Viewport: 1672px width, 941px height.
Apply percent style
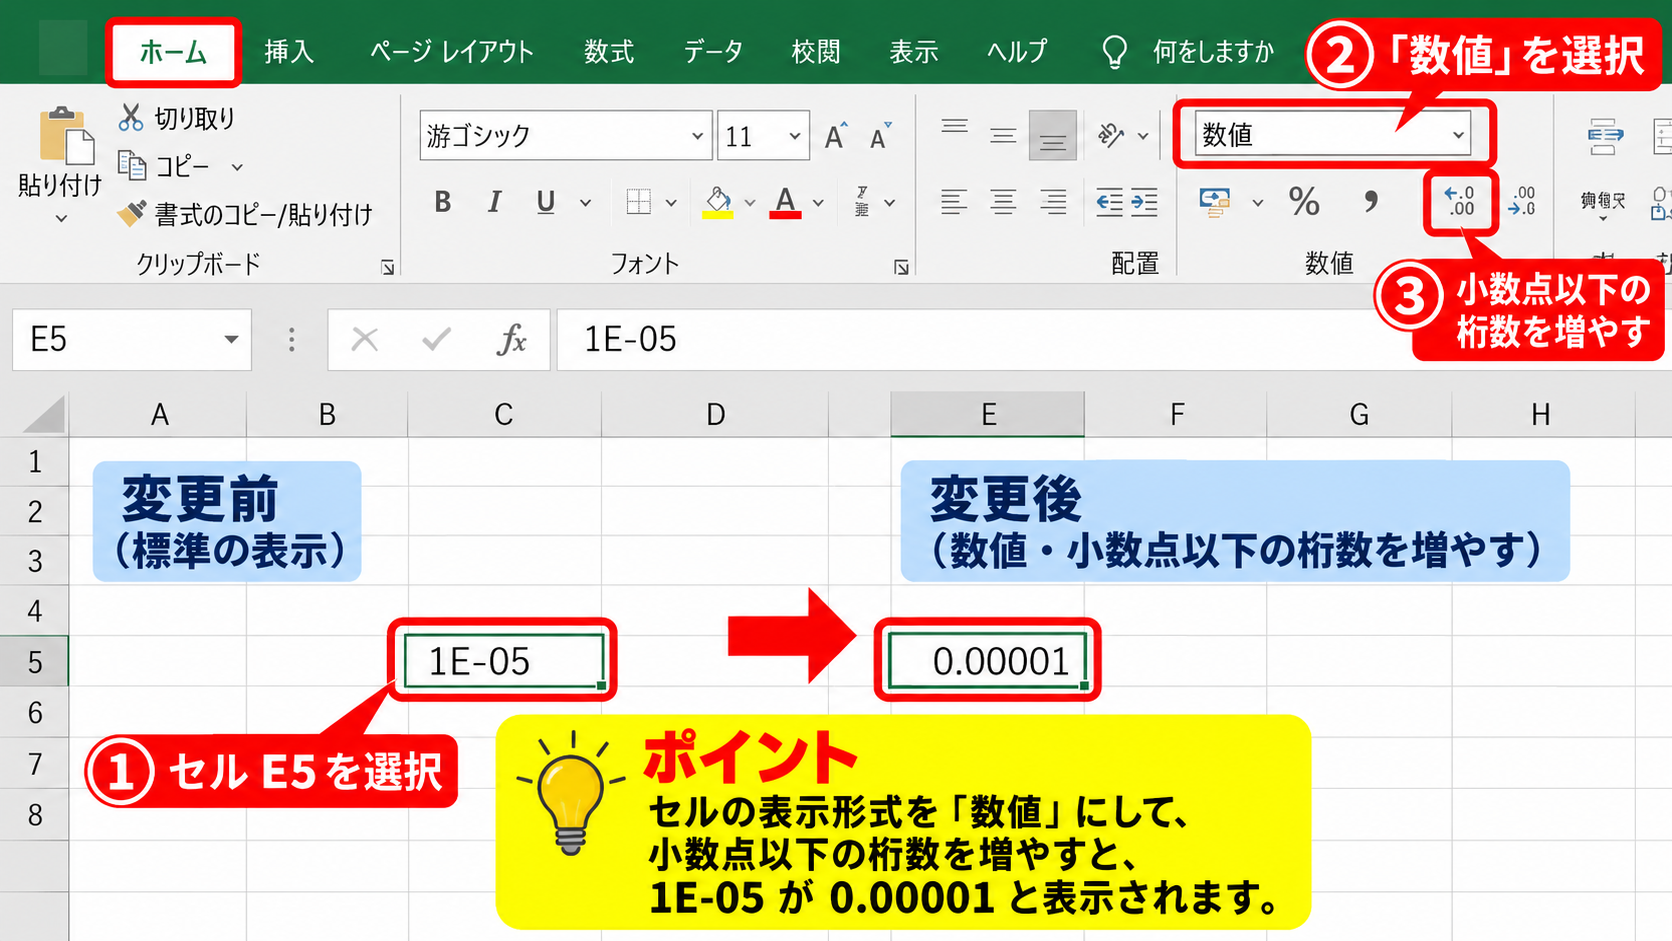1304,202
